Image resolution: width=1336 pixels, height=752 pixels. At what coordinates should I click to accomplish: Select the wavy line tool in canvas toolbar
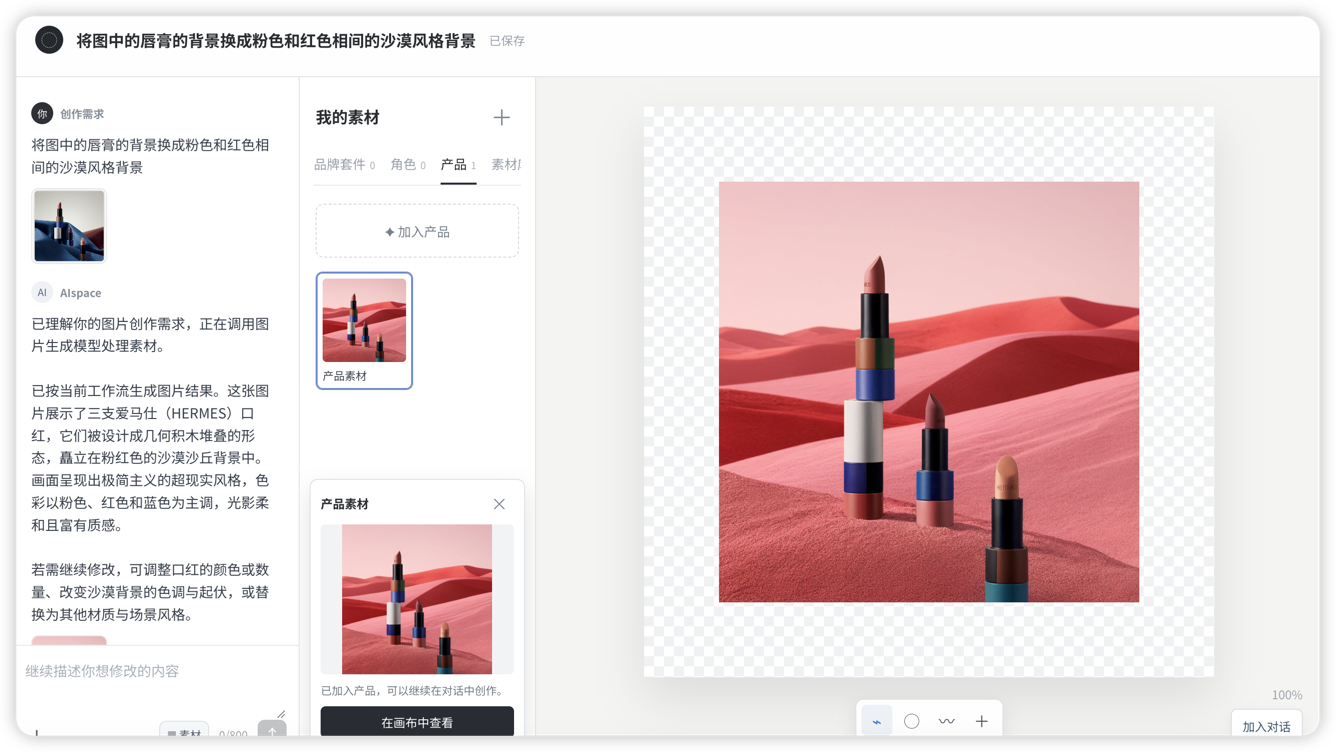tap(947, 721)
